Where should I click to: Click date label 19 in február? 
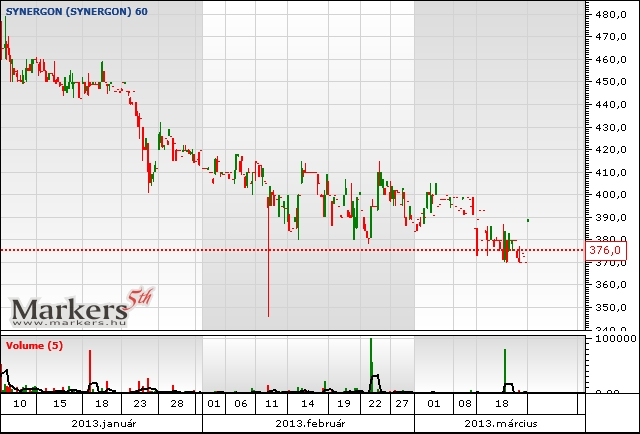(344, 404)
